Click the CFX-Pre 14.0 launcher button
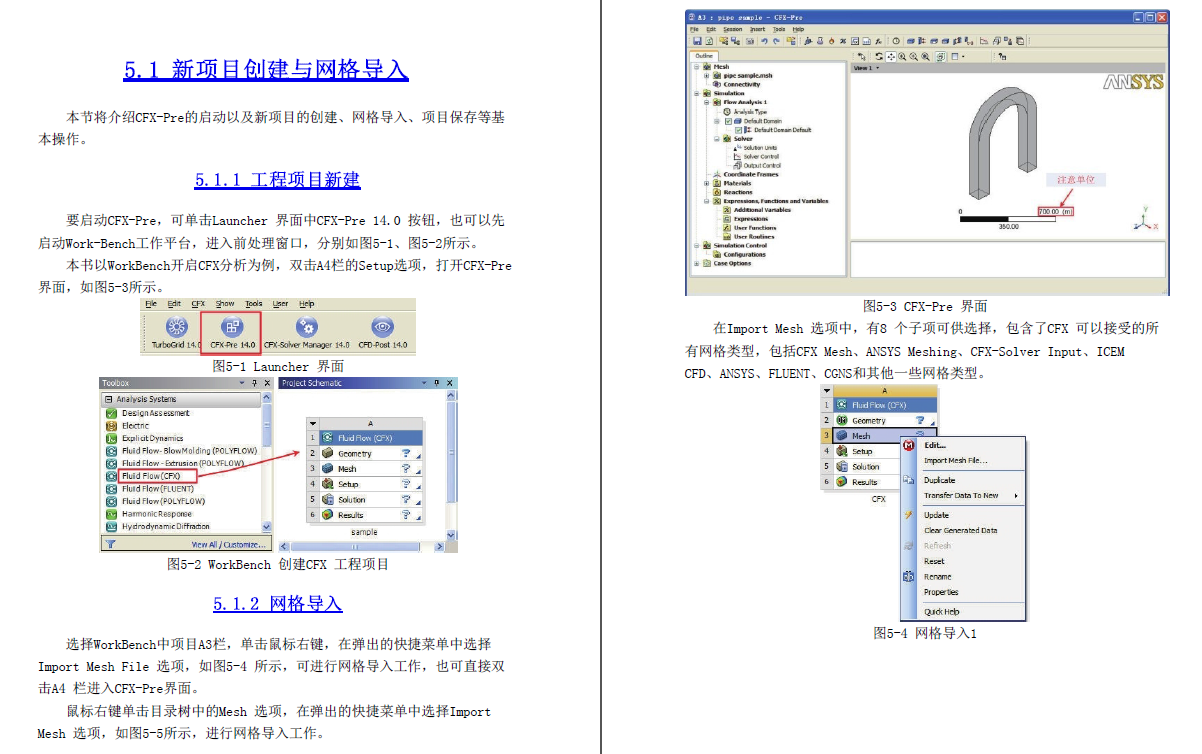Image resolution: width=1202 pixels, height=754 pixels. pos(232,332)
